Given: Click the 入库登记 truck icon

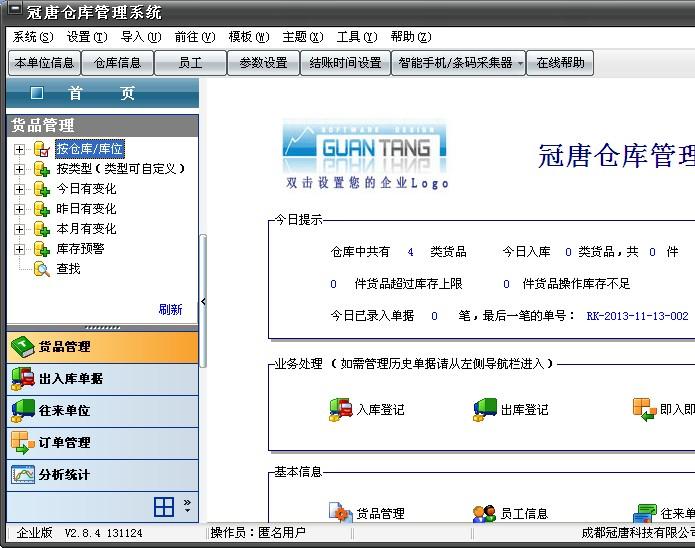Looking at the screenshot, I should point(340,409).
